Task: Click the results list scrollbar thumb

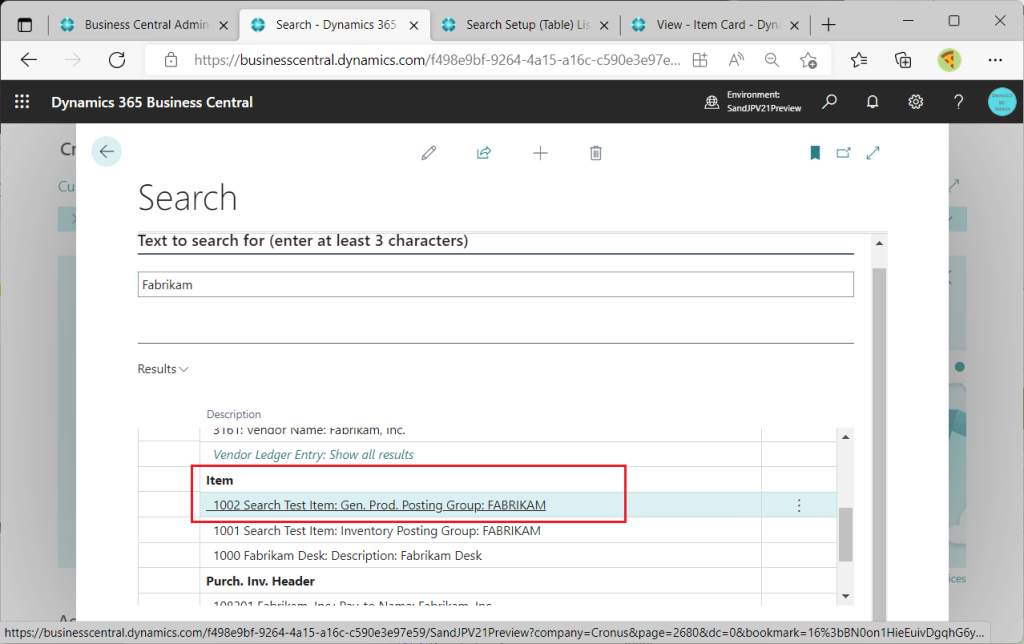Action: pos(846,534)
